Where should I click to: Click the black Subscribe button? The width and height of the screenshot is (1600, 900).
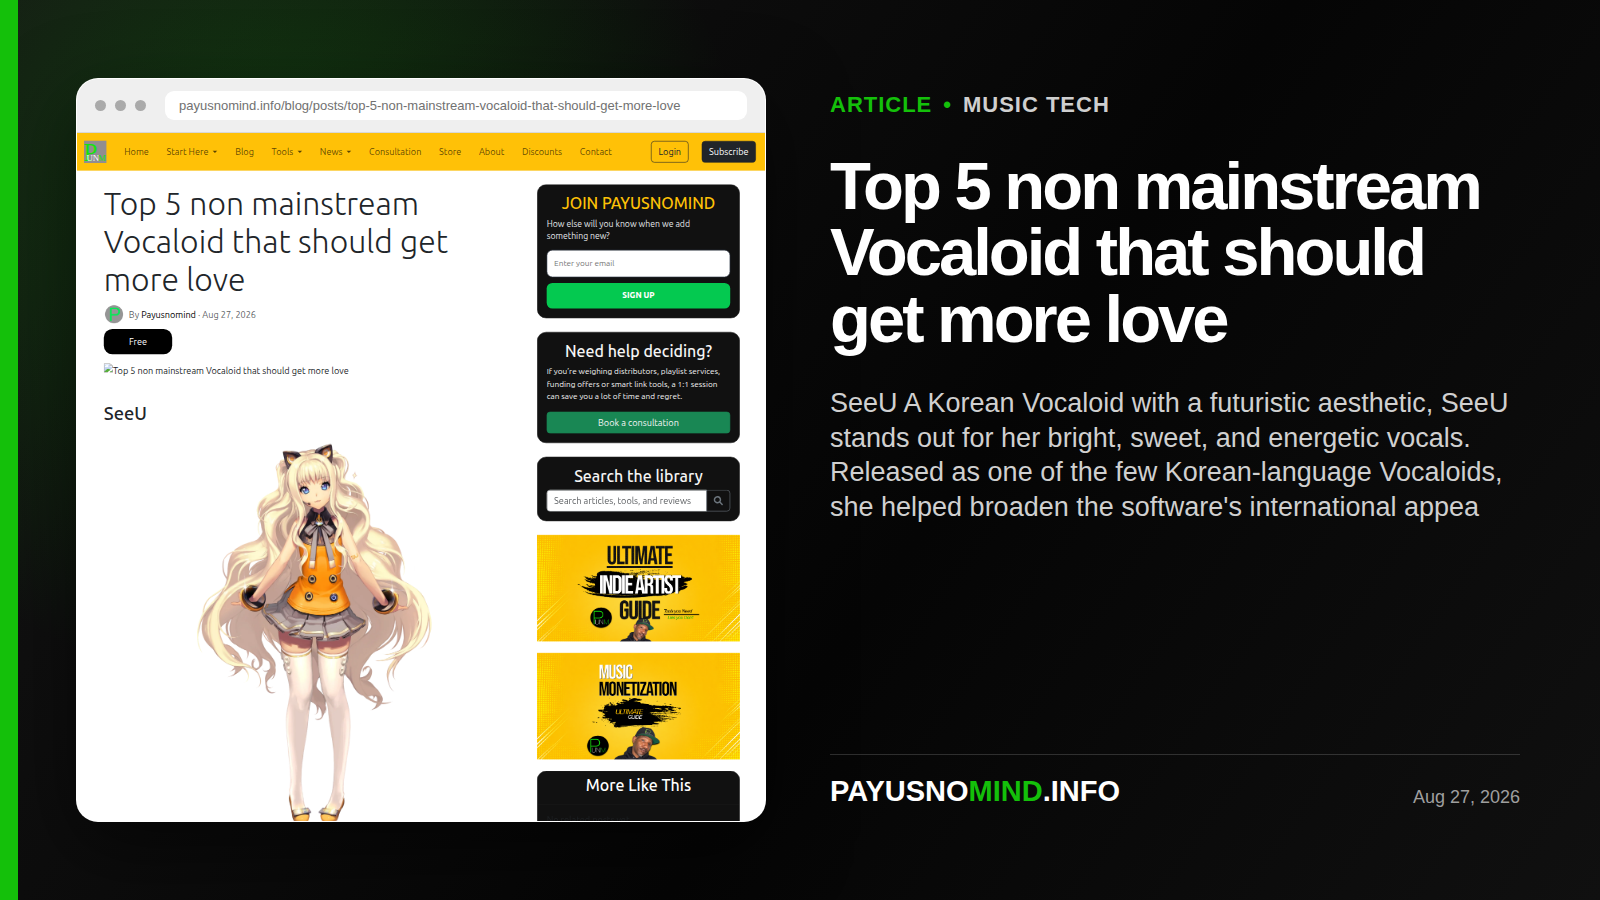[x=728, y=152]
